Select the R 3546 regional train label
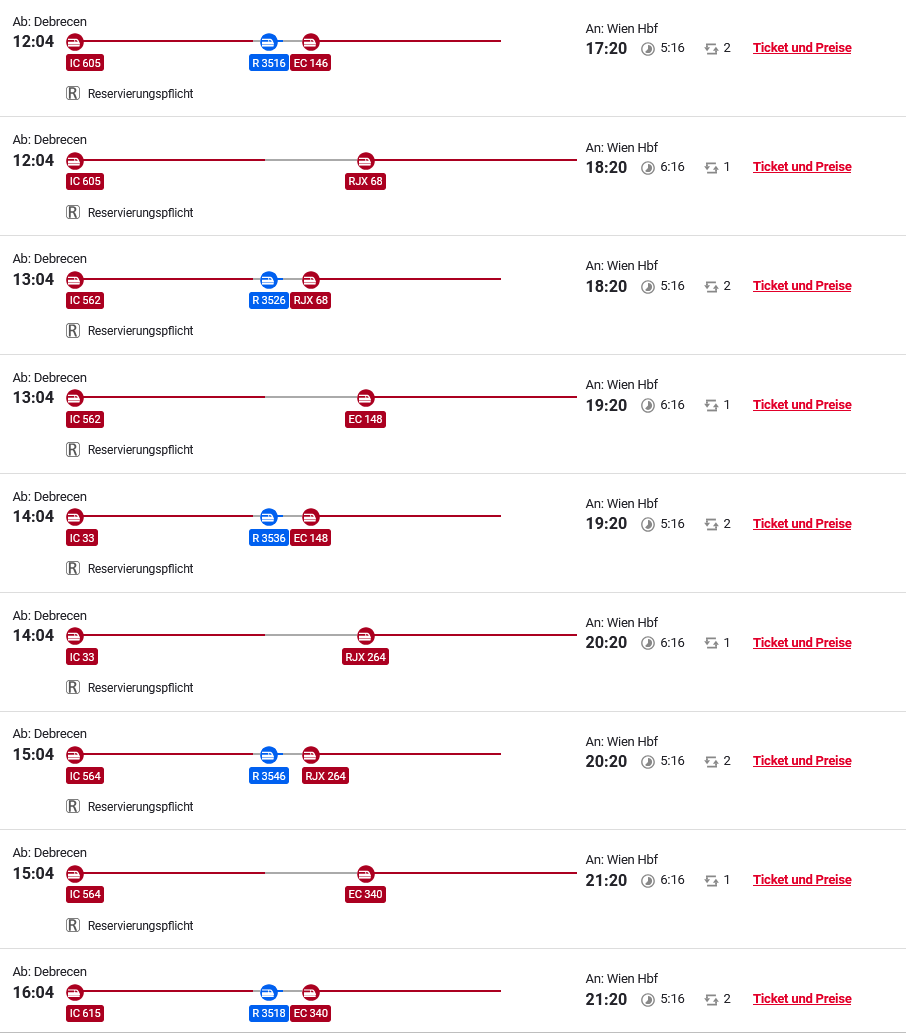906x1033 pixels. 269,776
